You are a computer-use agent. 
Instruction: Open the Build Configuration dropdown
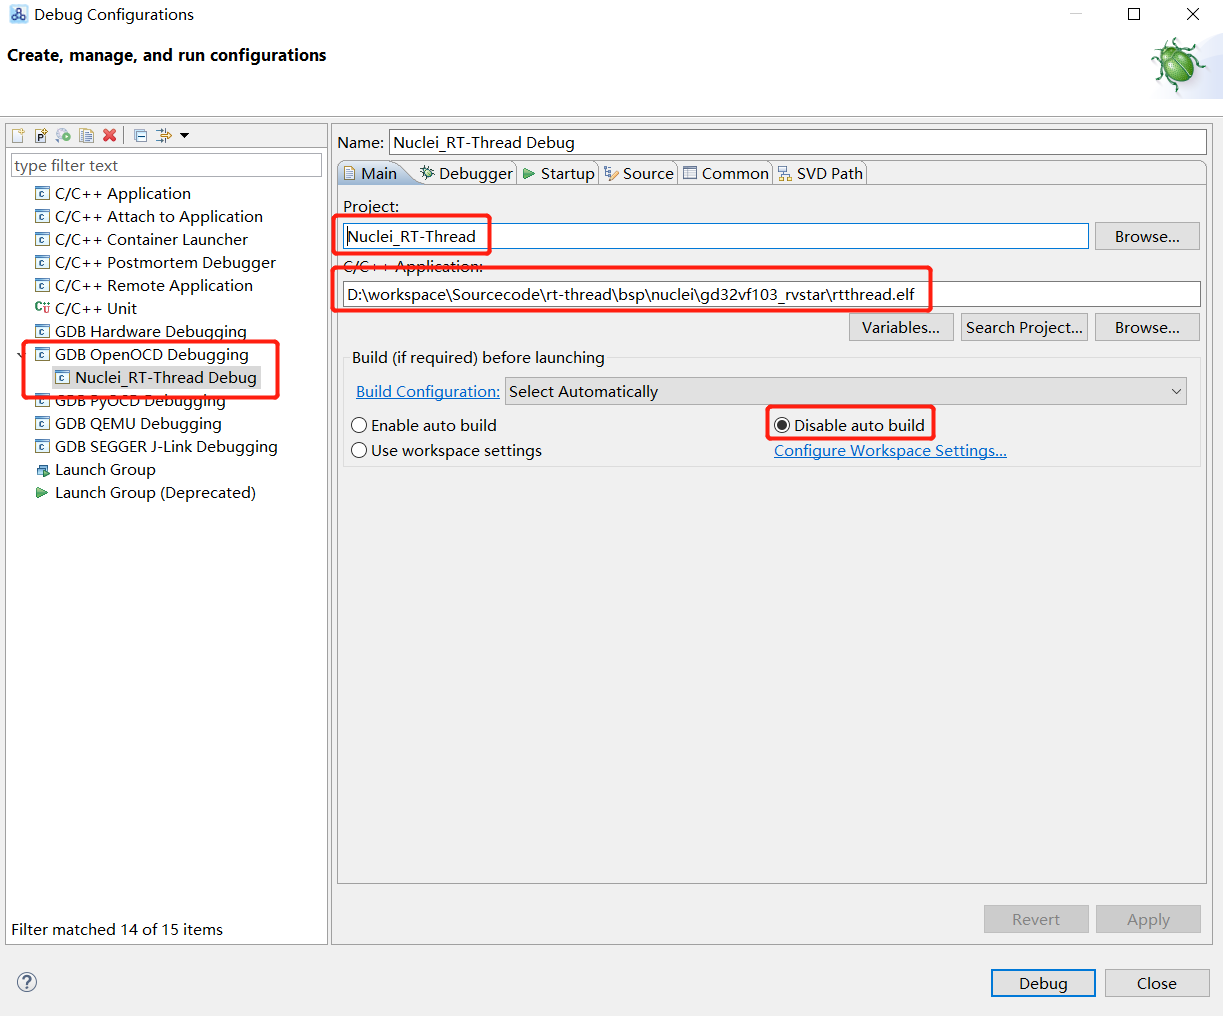pyautogui.click(x=845, y=391)
